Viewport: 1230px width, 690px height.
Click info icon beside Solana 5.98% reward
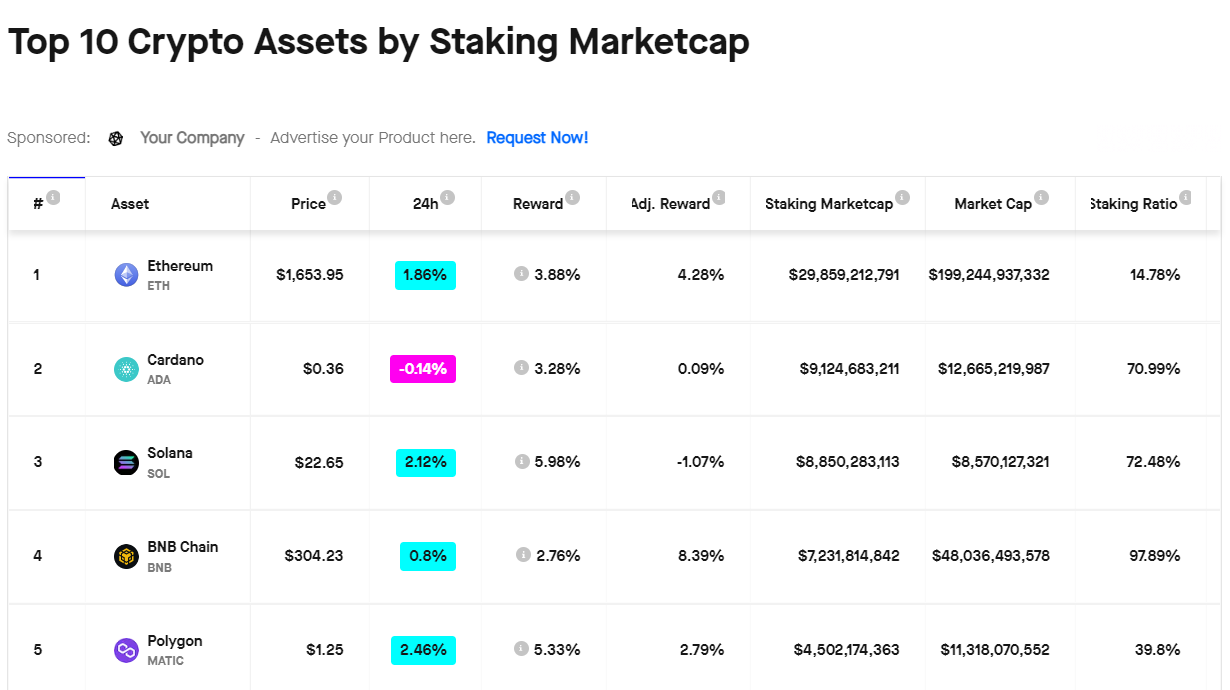521,461
